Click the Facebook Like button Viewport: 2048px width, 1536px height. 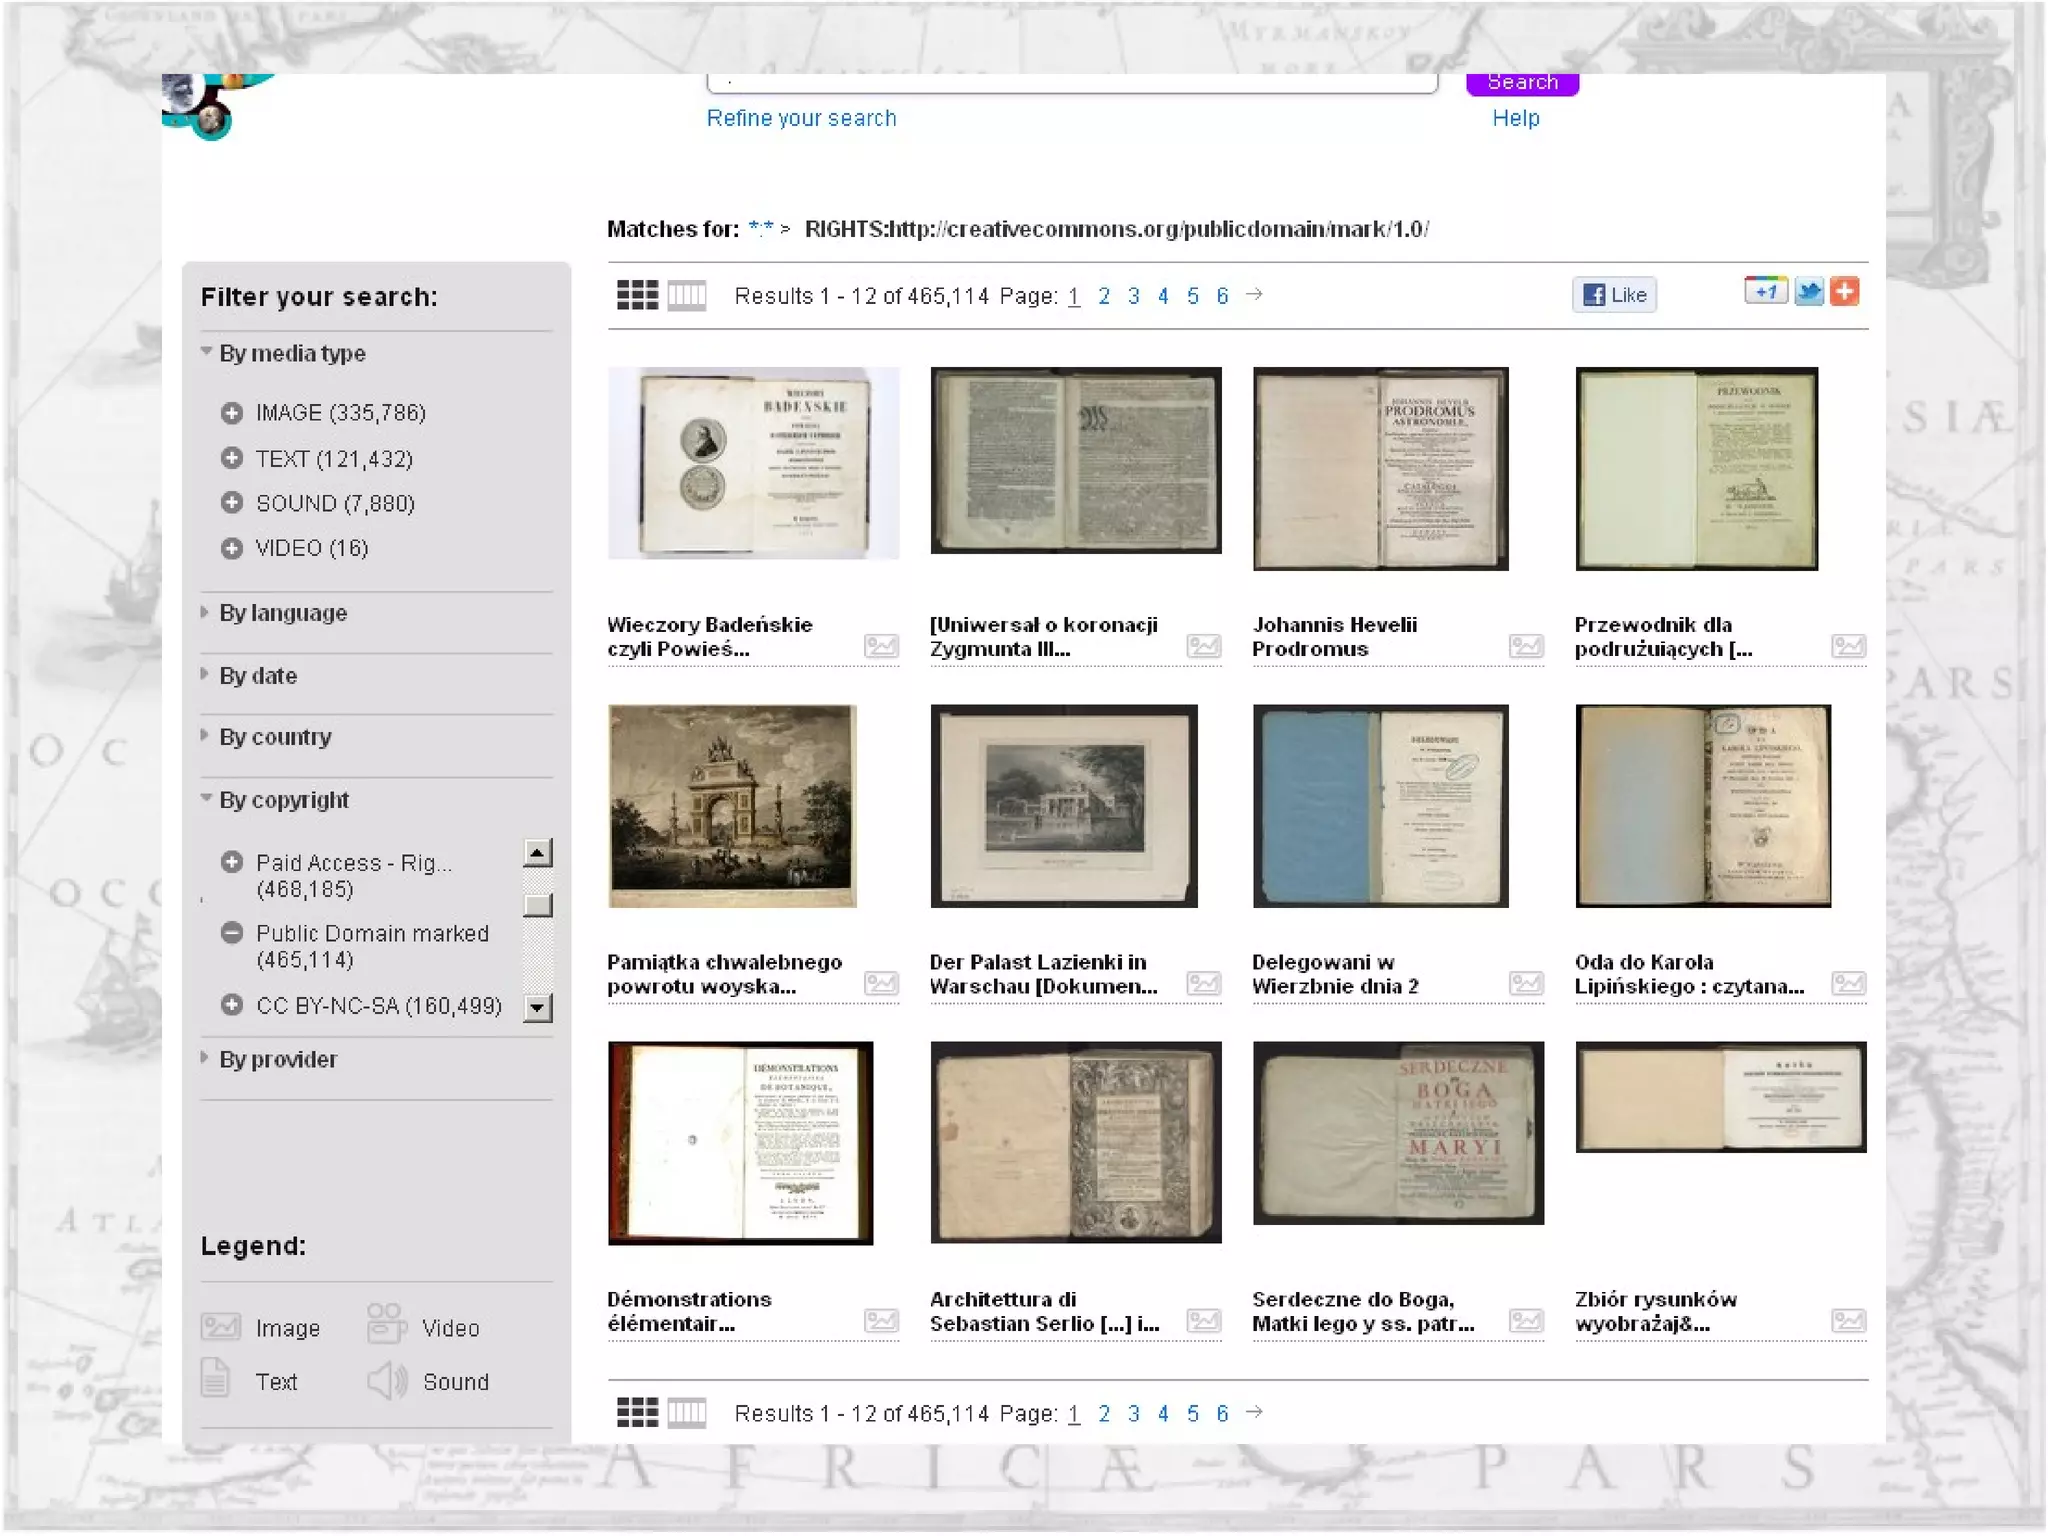pyautogui.click(x=1614, y=295)
